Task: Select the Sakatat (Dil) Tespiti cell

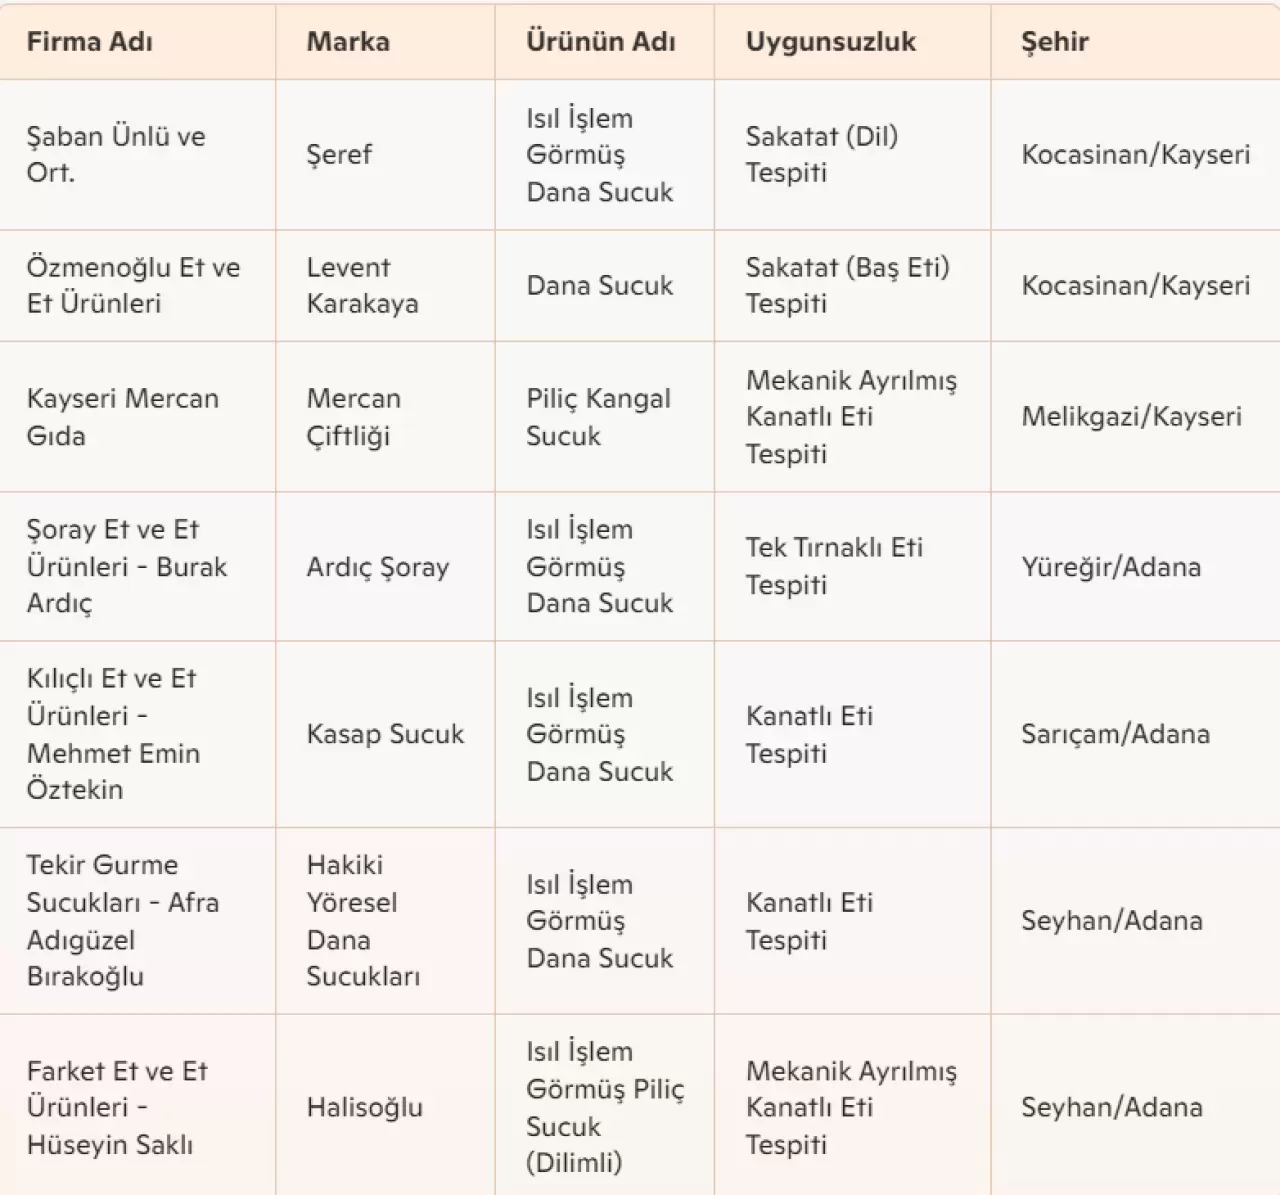Action: (x=822, y=154)
